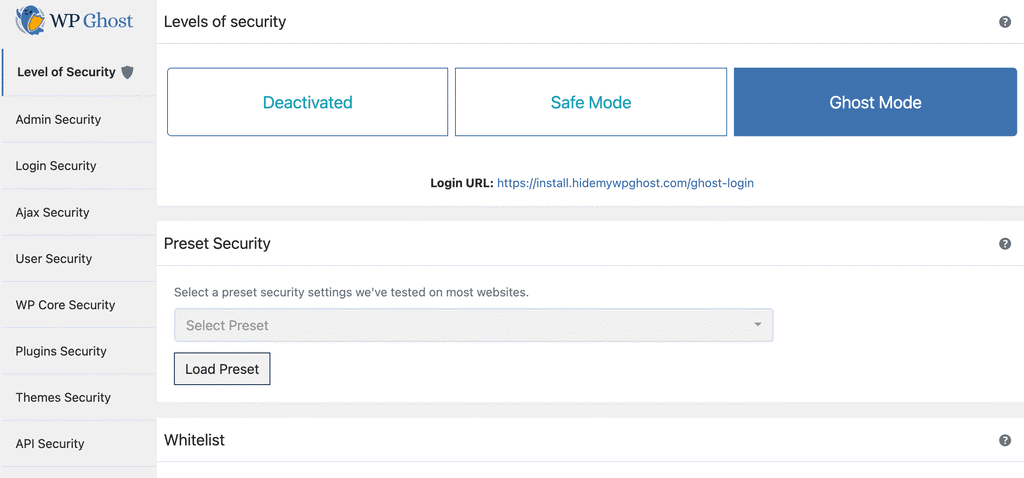
Task: Click the Load Preset button
Action: (x=222, y=369)
